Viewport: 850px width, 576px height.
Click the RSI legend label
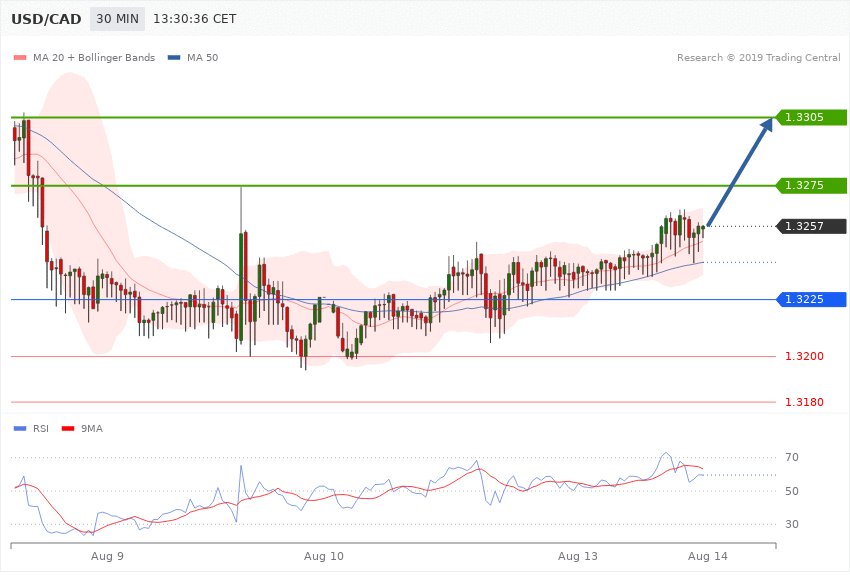click(41, 429)
